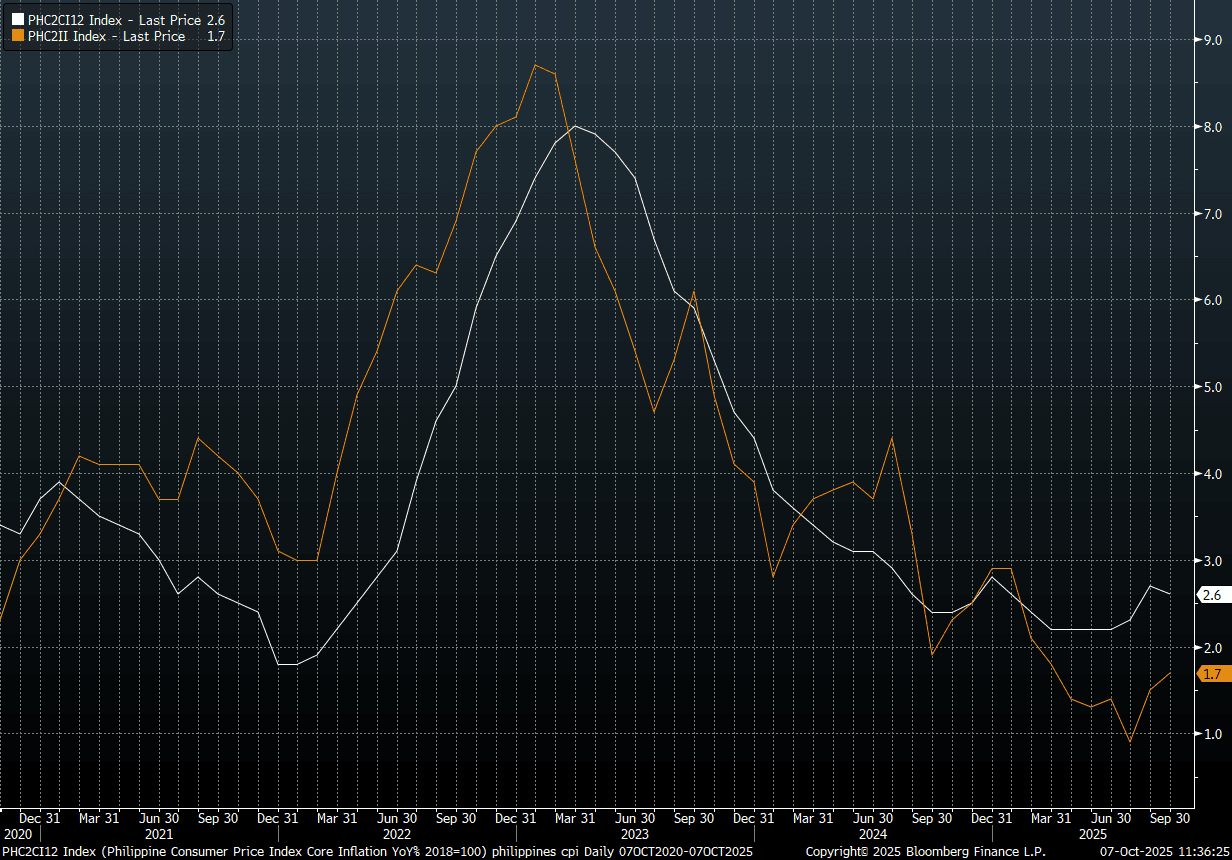The image size is (1232, 860).
Task: Click the 9.0 y-axis label
Action: (x=1212, y=40)
